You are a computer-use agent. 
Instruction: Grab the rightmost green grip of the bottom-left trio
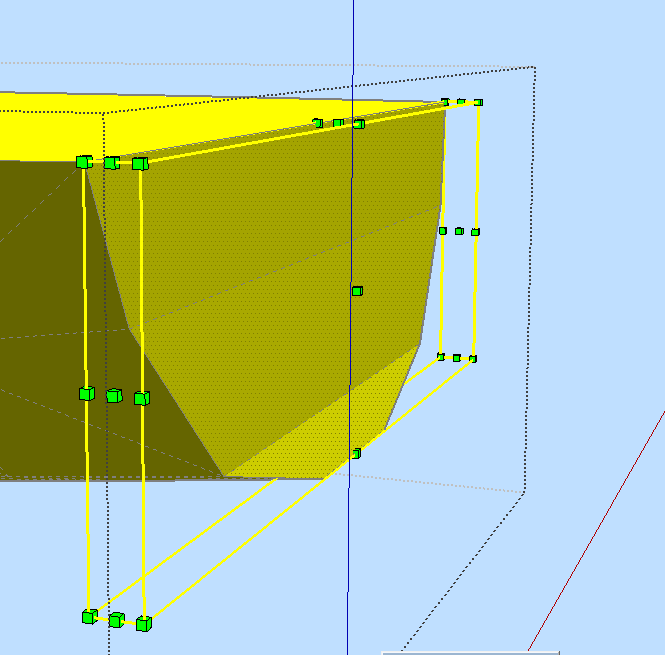click(144, 624)
